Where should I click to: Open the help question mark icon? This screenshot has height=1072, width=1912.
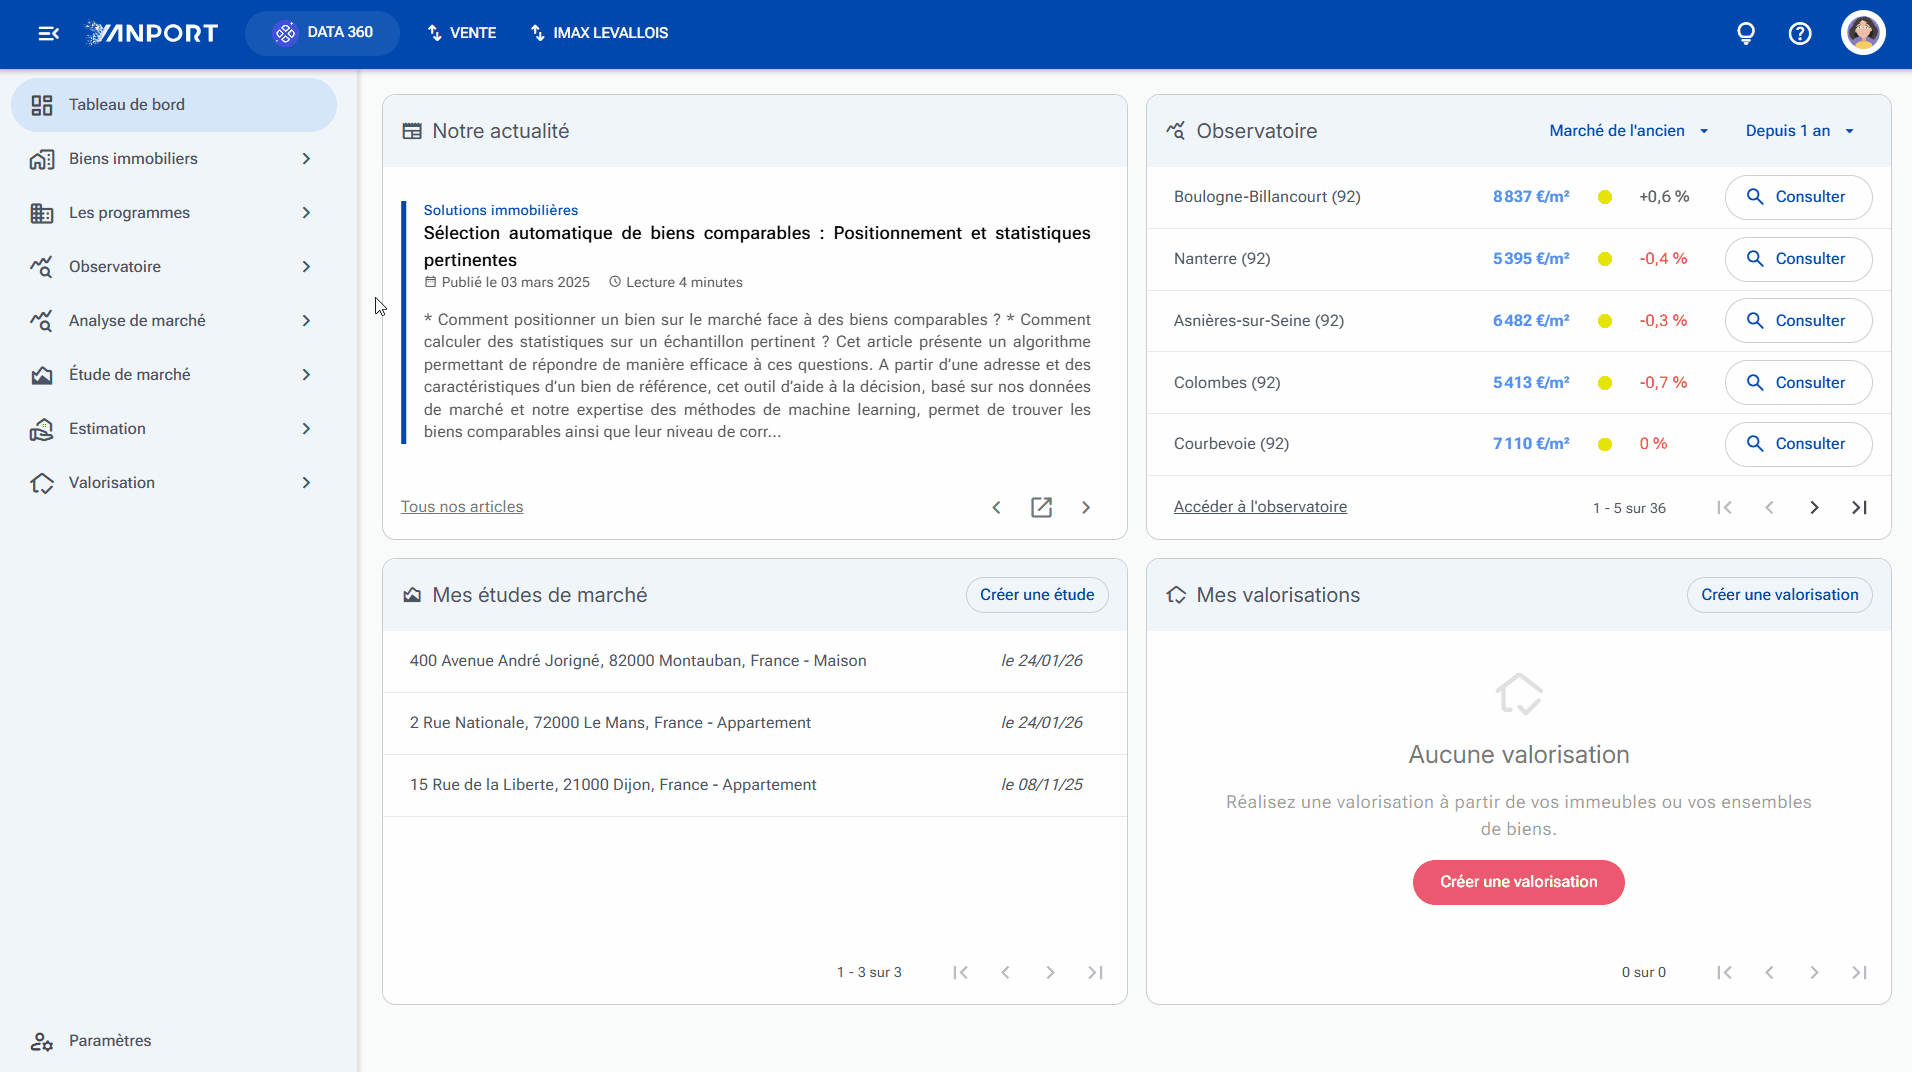coord(1800,33)
